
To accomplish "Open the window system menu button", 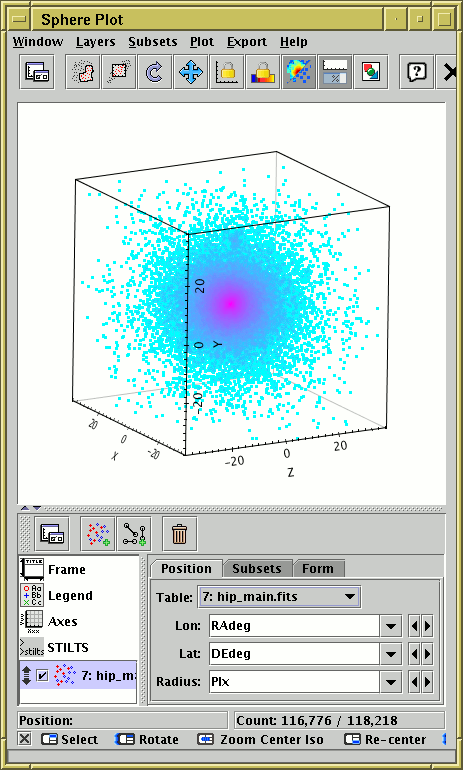I will [19, 19].
